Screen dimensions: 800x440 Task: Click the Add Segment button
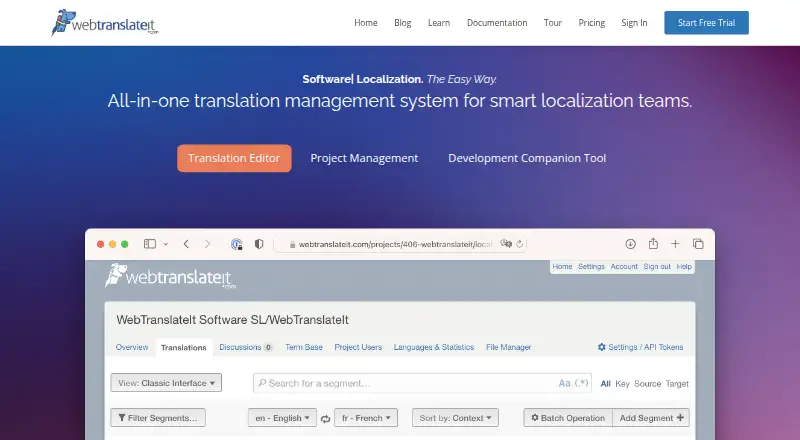click(651, 418)
